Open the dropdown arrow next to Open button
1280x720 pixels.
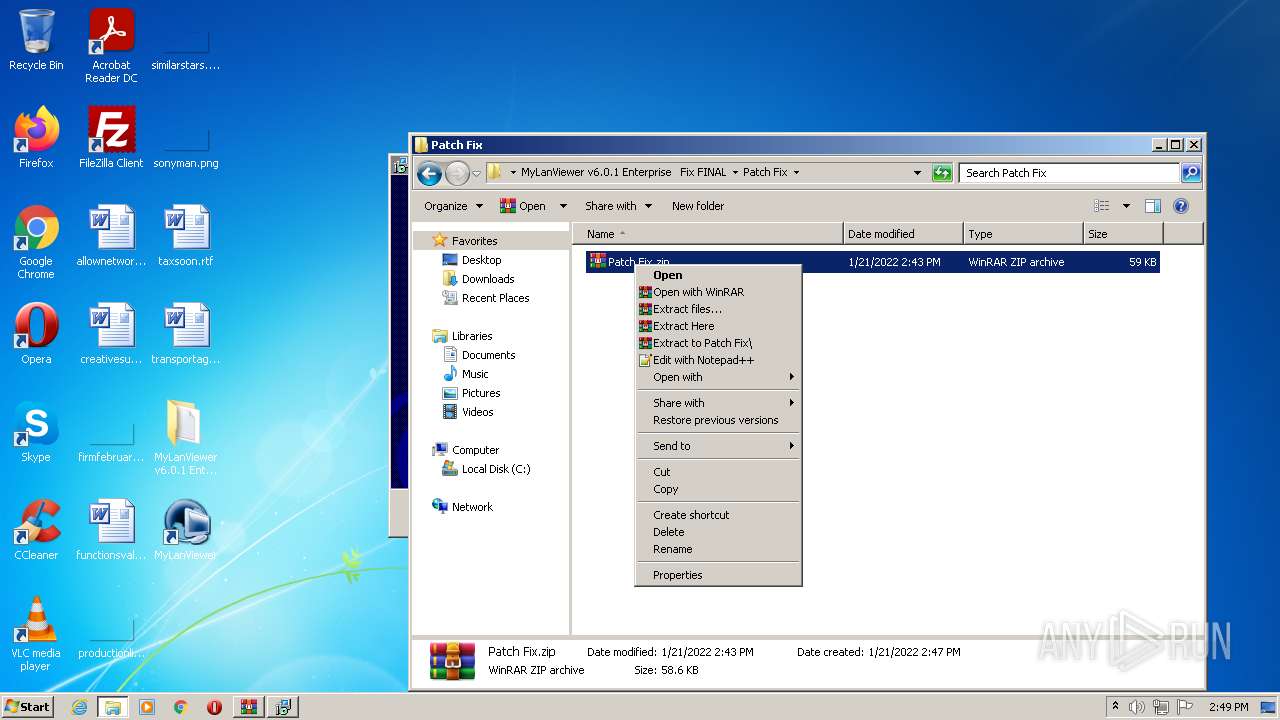point(563,206)
